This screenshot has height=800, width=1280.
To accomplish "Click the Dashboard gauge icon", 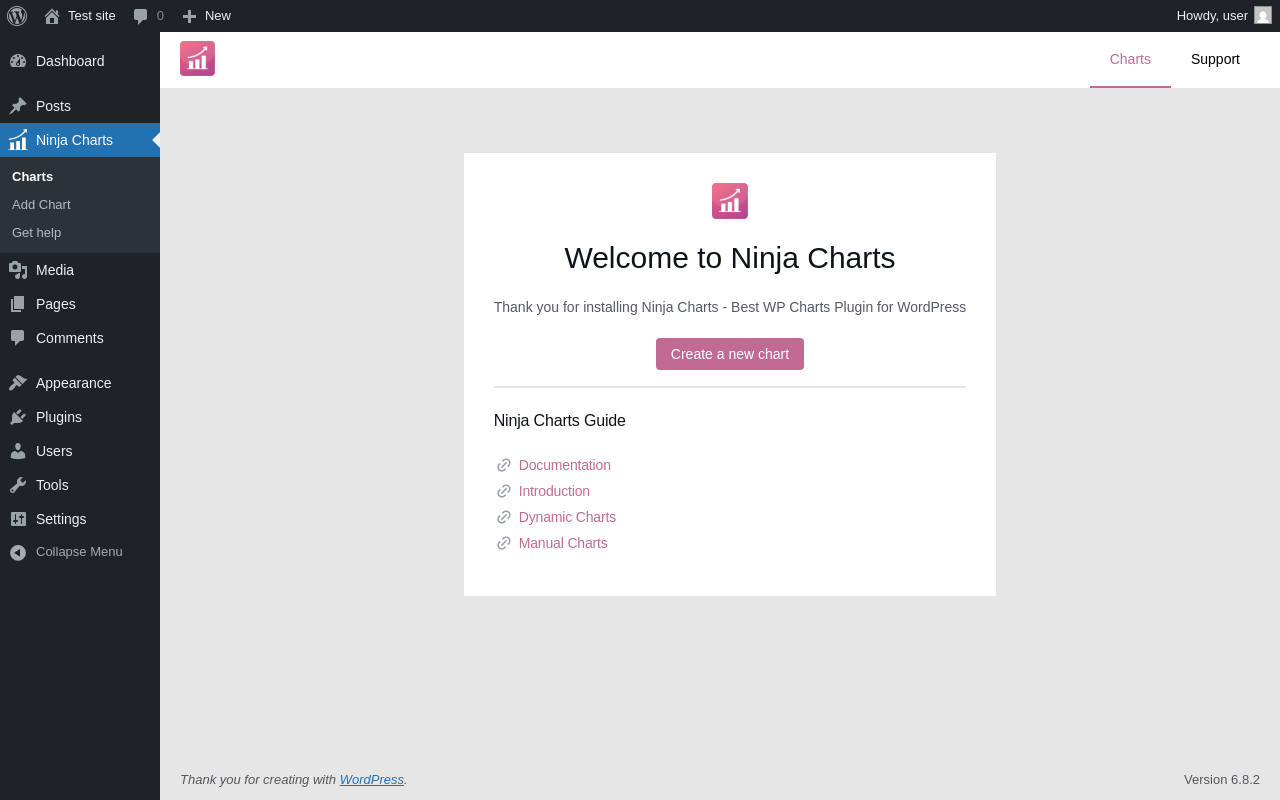I will tap(18, 61).
